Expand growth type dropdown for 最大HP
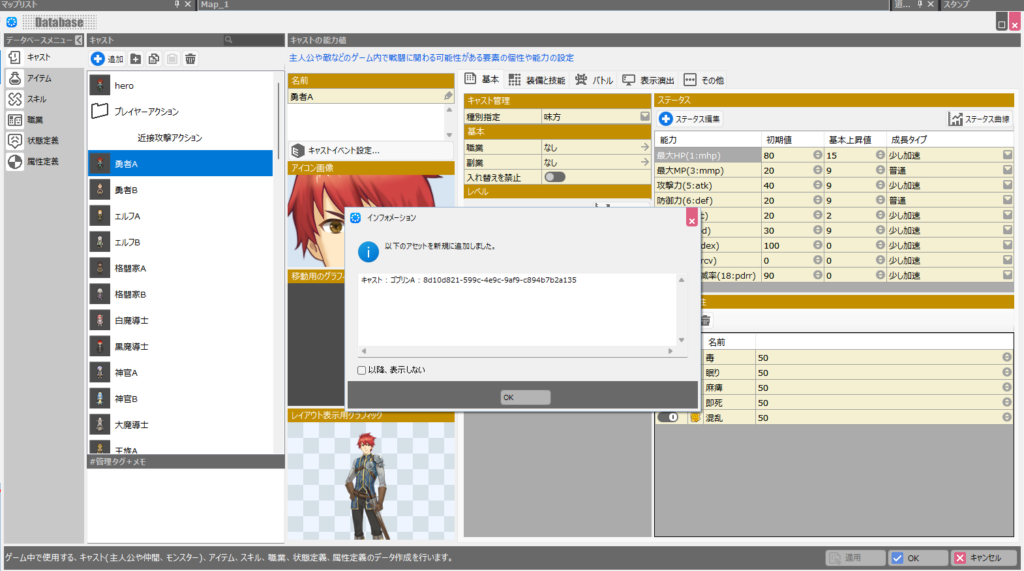Screen dimensions: 1024x571 [1007, 155]
